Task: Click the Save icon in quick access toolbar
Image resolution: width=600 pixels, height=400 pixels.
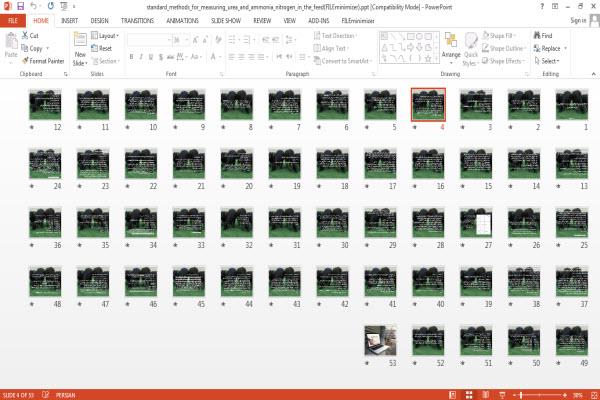Action: [x=21, y=6]
